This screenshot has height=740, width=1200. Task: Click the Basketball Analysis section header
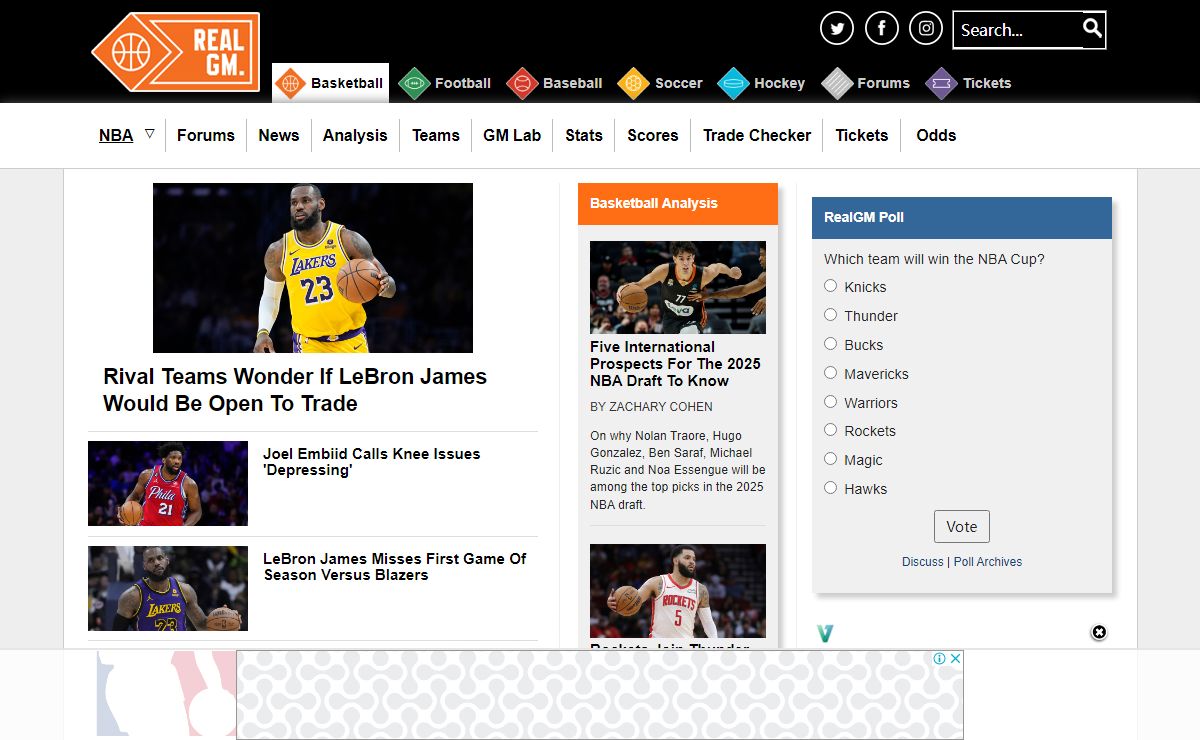click(x=678, y=203)
